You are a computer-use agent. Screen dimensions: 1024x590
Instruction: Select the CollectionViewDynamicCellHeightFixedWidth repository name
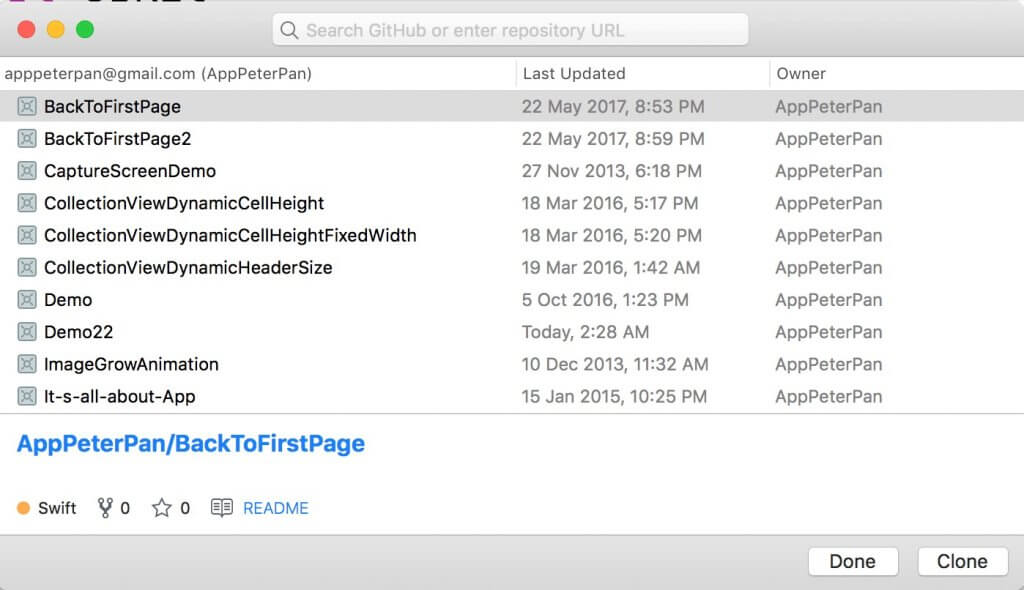230,235
